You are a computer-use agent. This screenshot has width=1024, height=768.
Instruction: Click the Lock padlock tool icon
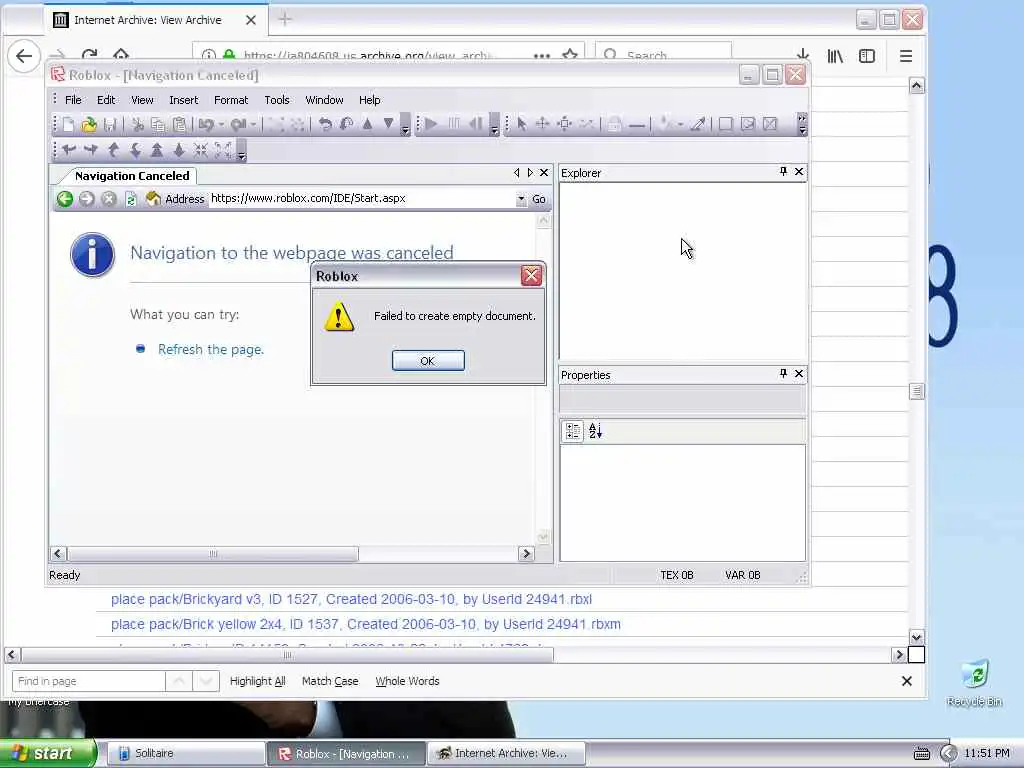click(614, 123)
